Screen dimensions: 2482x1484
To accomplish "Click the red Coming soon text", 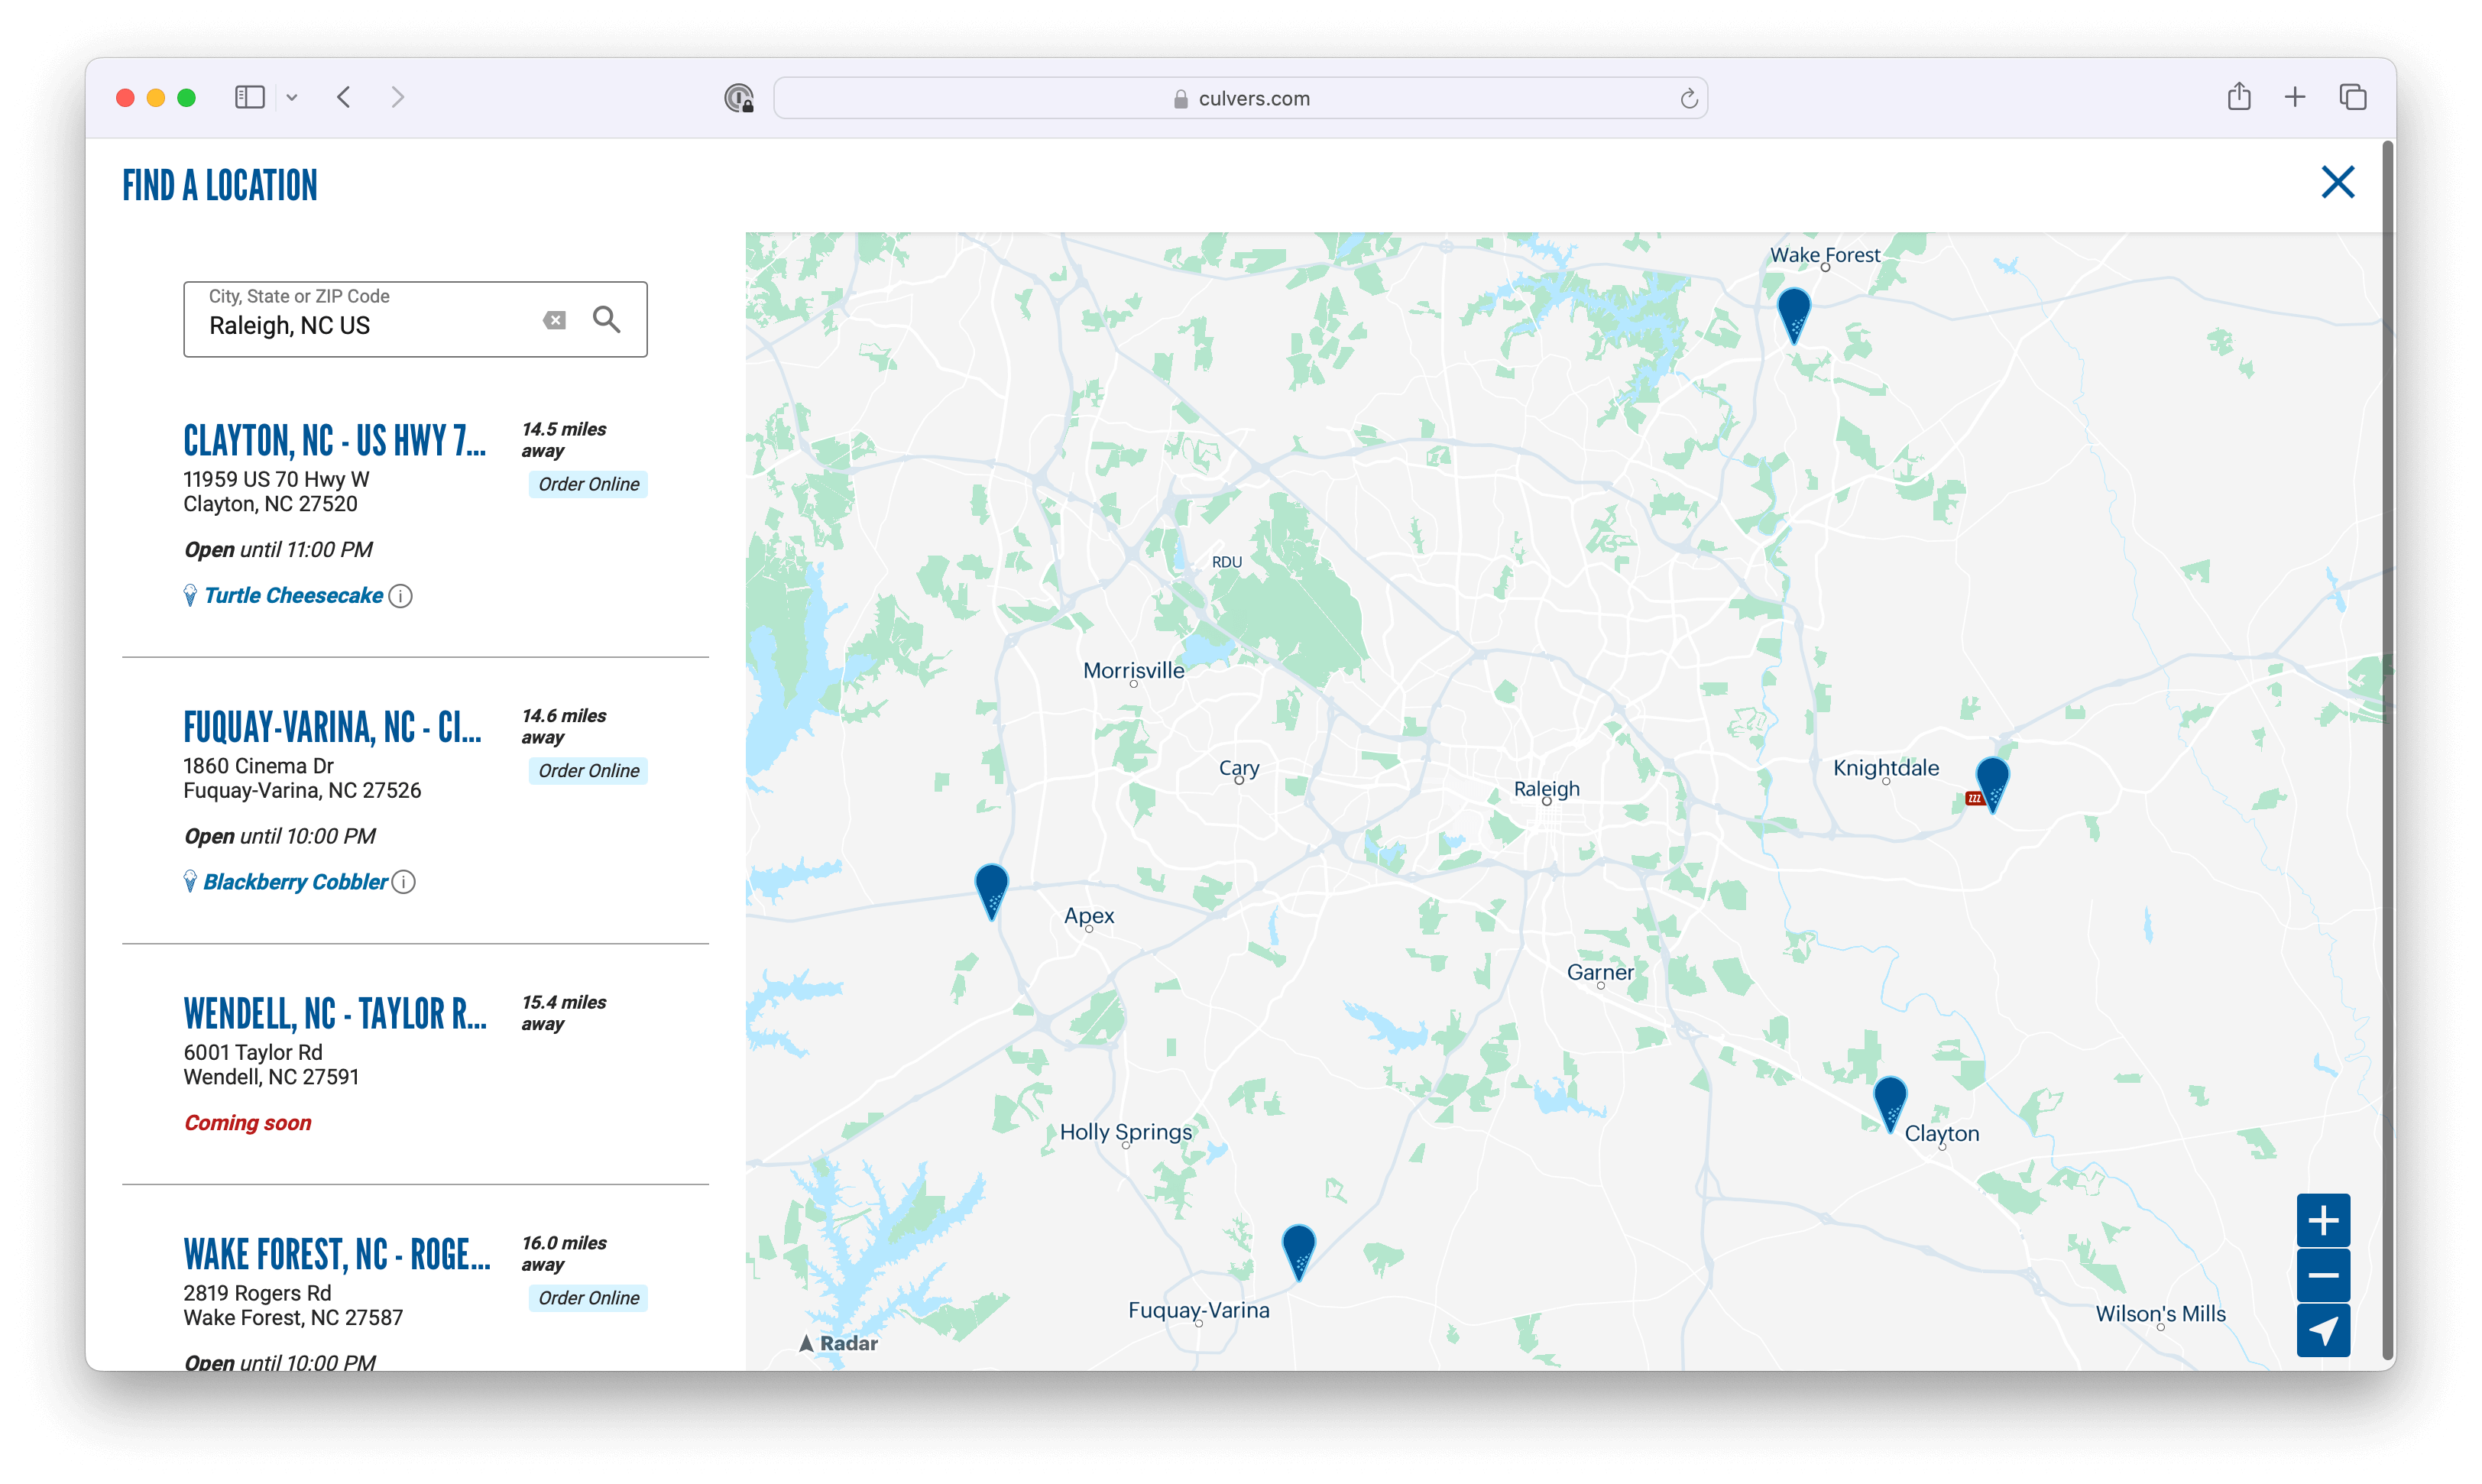I will (248, 1123).
